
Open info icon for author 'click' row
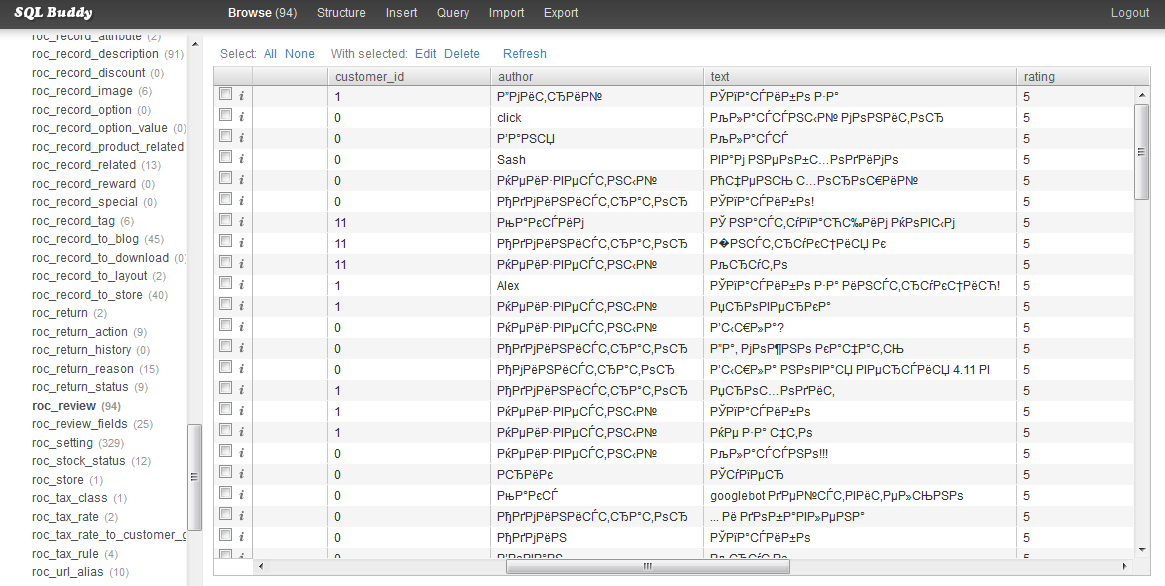click(241, 117)
